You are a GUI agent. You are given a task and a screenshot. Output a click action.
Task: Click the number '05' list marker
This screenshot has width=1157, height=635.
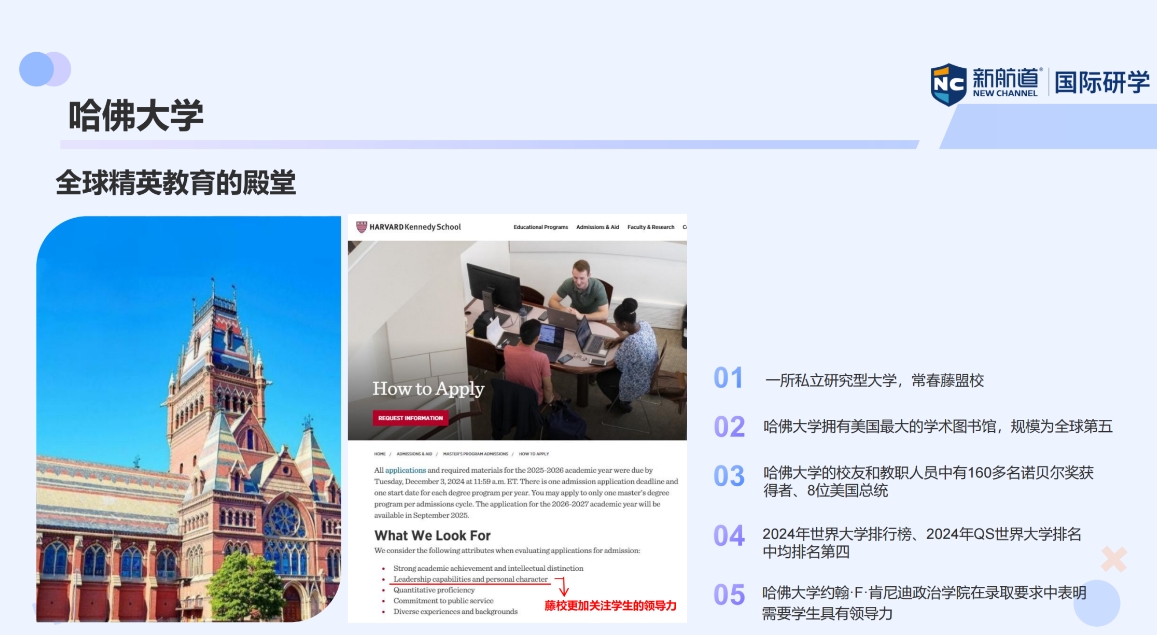tap(729, 595)
